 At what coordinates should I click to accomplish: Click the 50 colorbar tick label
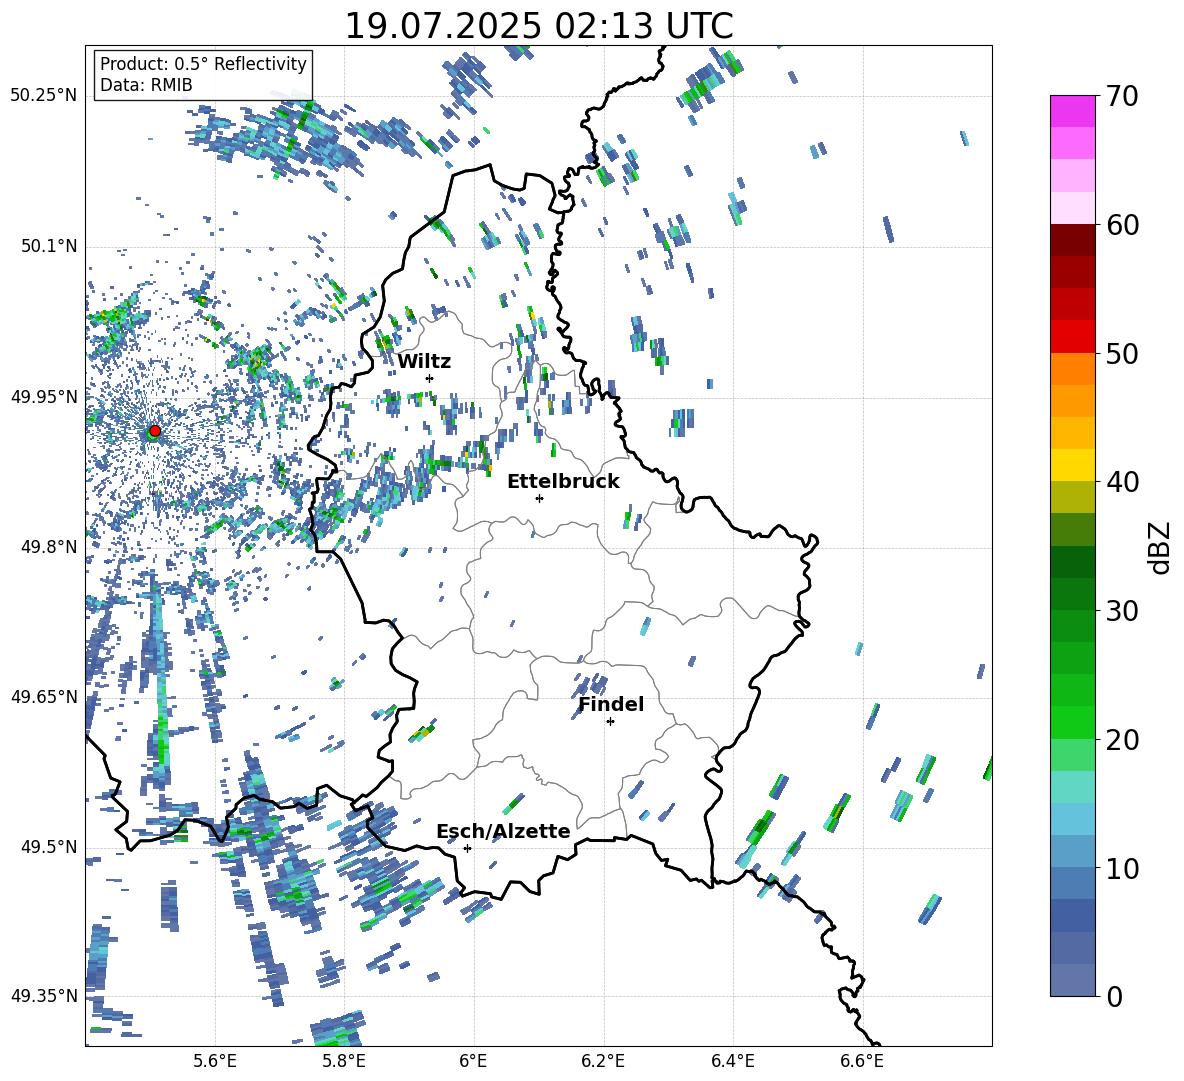(x=1122, y=353)
